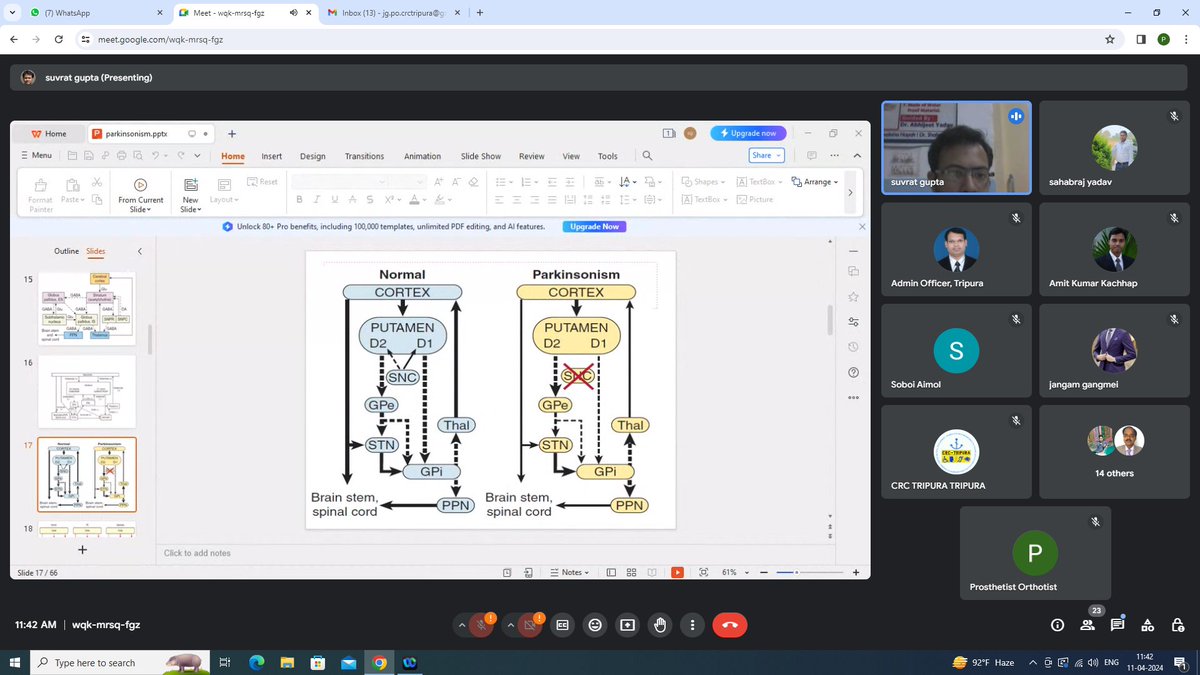Switch to slide sorter grid view

[x=631, y=572]
